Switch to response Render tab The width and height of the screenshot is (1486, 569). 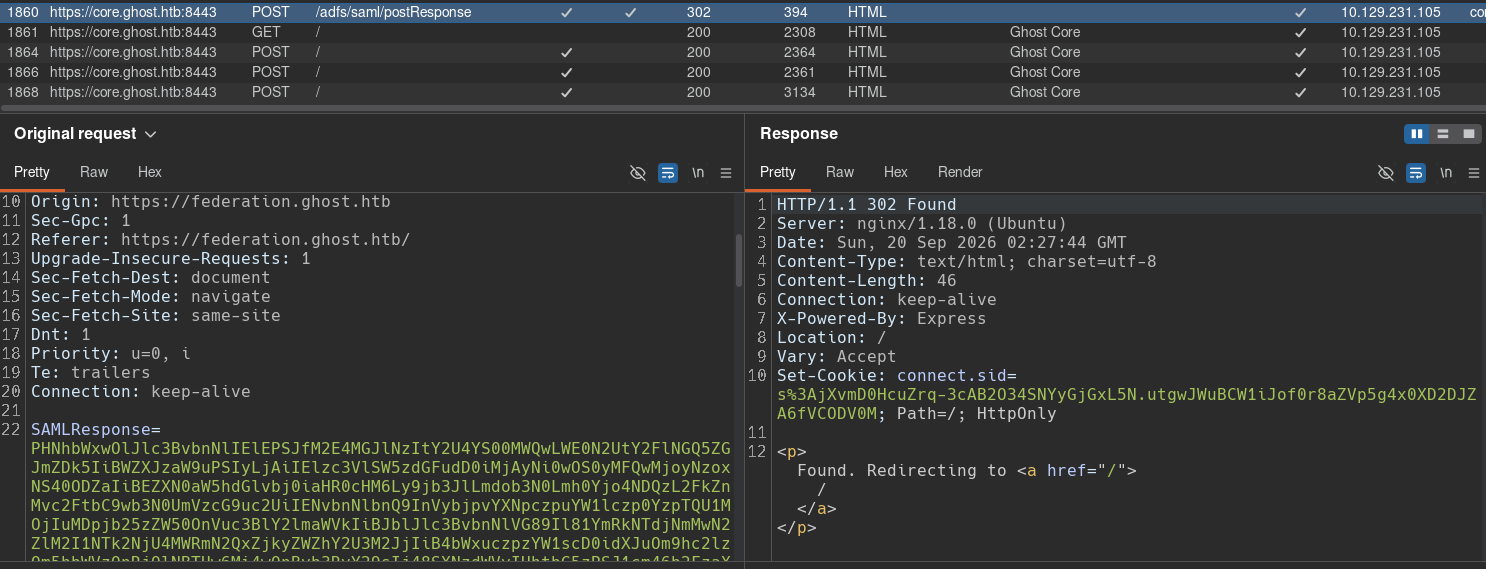(x=960, y=172)
